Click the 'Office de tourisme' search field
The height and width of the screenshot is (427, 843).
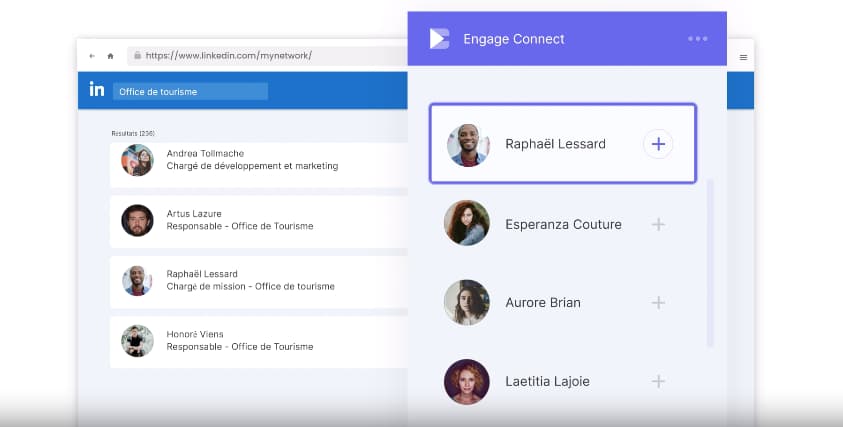(x=190, y=91)
